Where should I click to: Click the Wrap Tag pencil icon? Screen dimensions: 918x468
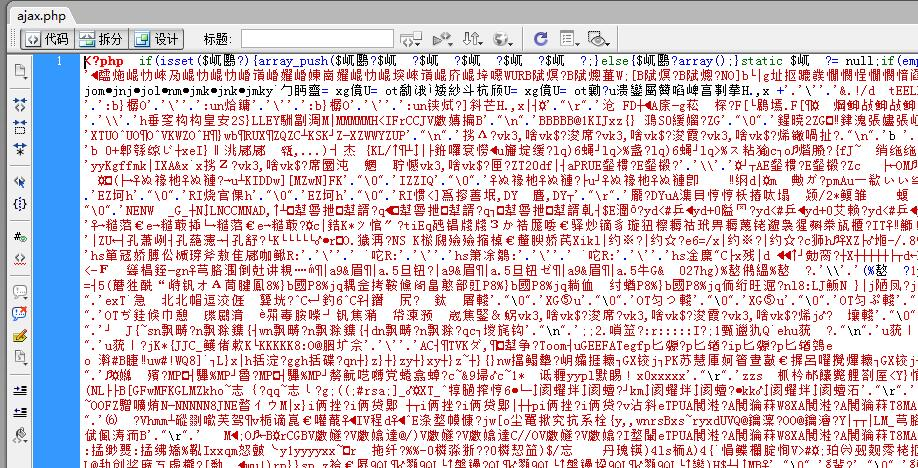click(x=20, y=336)
